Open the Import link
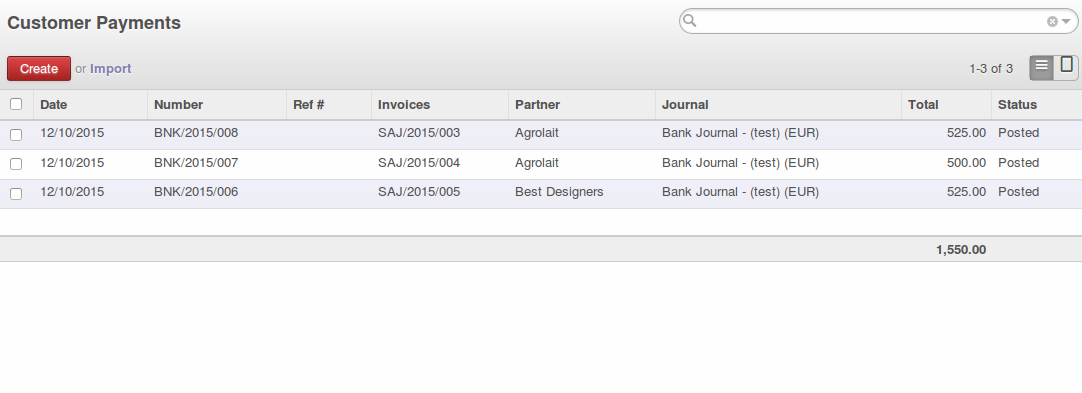Image resolution: width=1082 pixels, height=393 pixels. pyautogui.click(x=110, y=68)
